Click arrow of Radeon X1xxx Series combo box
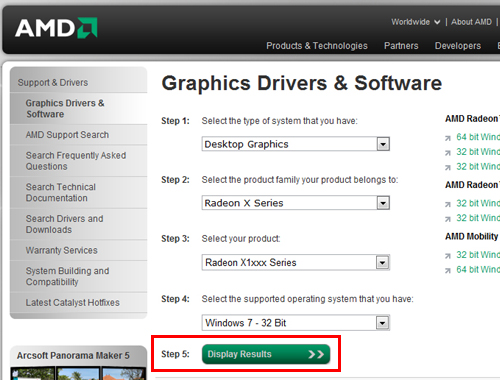 point(383,263)
